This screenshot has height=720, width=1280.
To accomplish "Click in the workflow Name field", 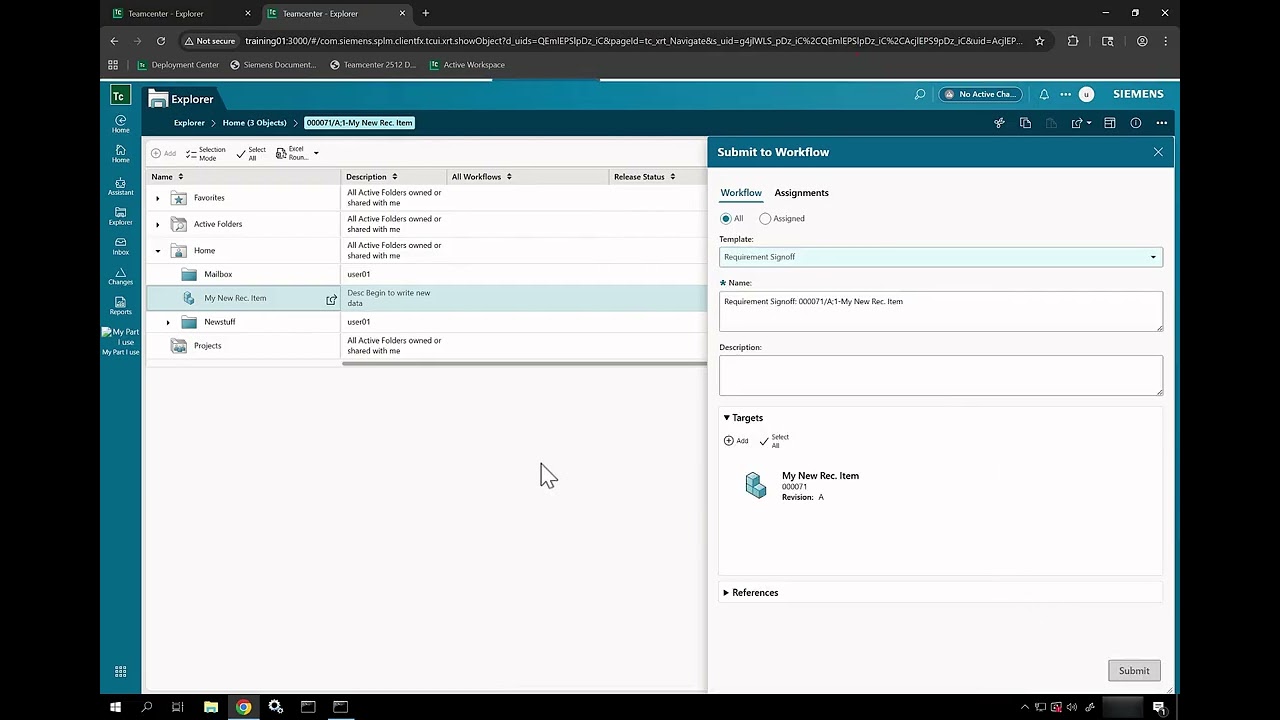I will click(941, 311).
